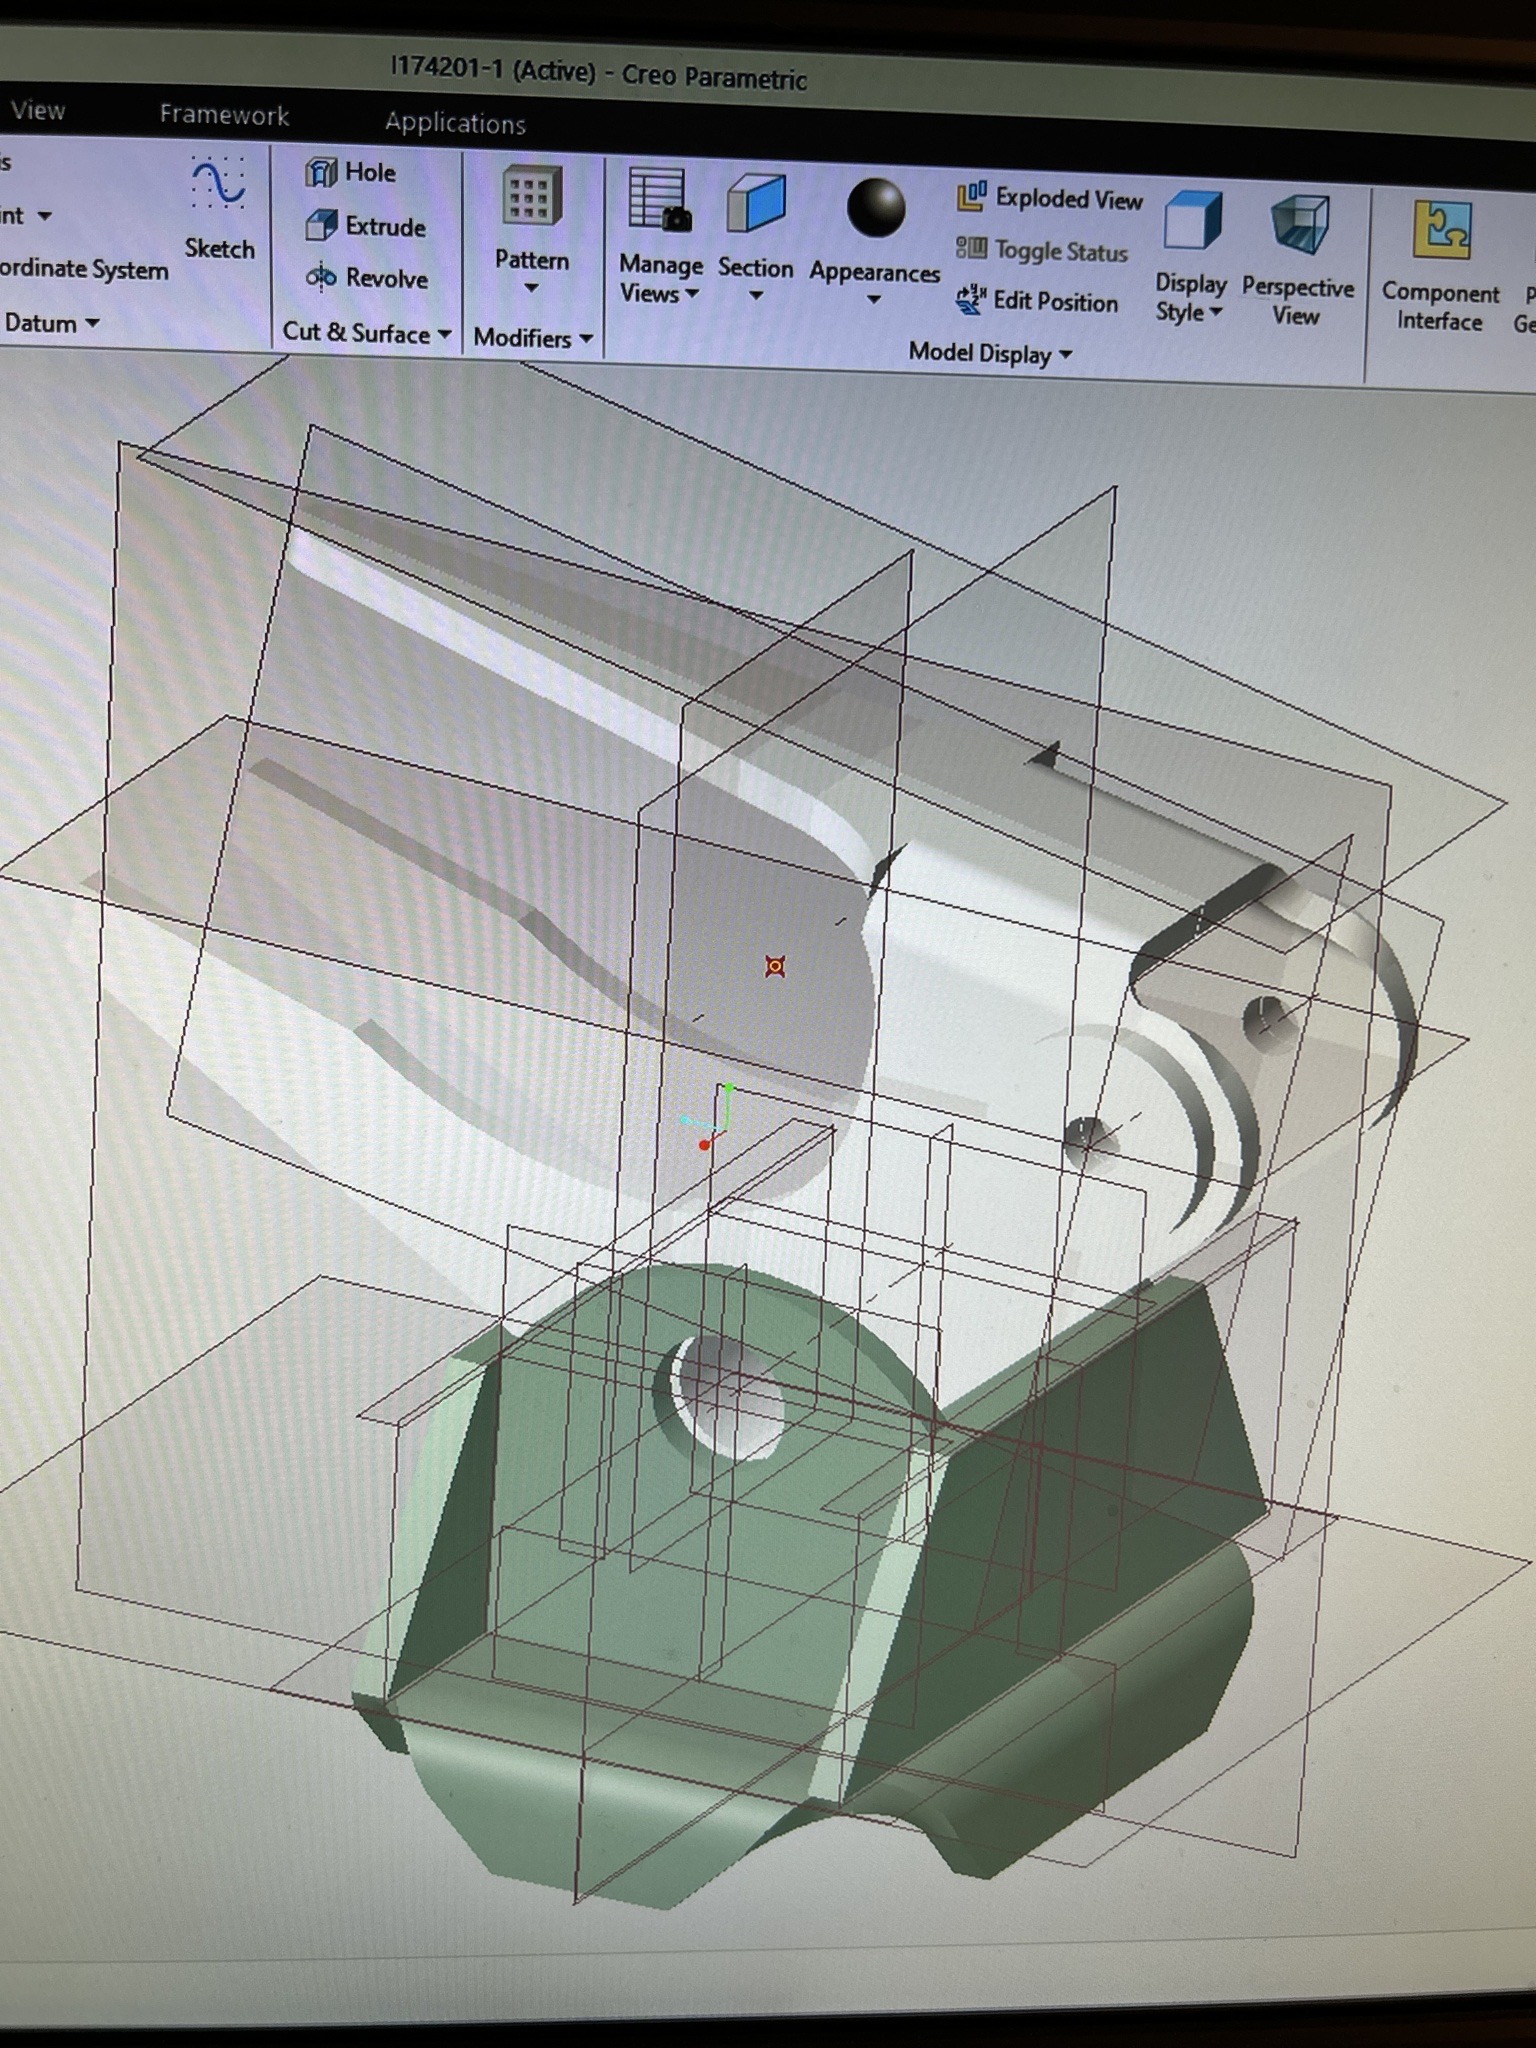Click the Section cube icon
1536x2048 pixels.
[x=756, y=204]
